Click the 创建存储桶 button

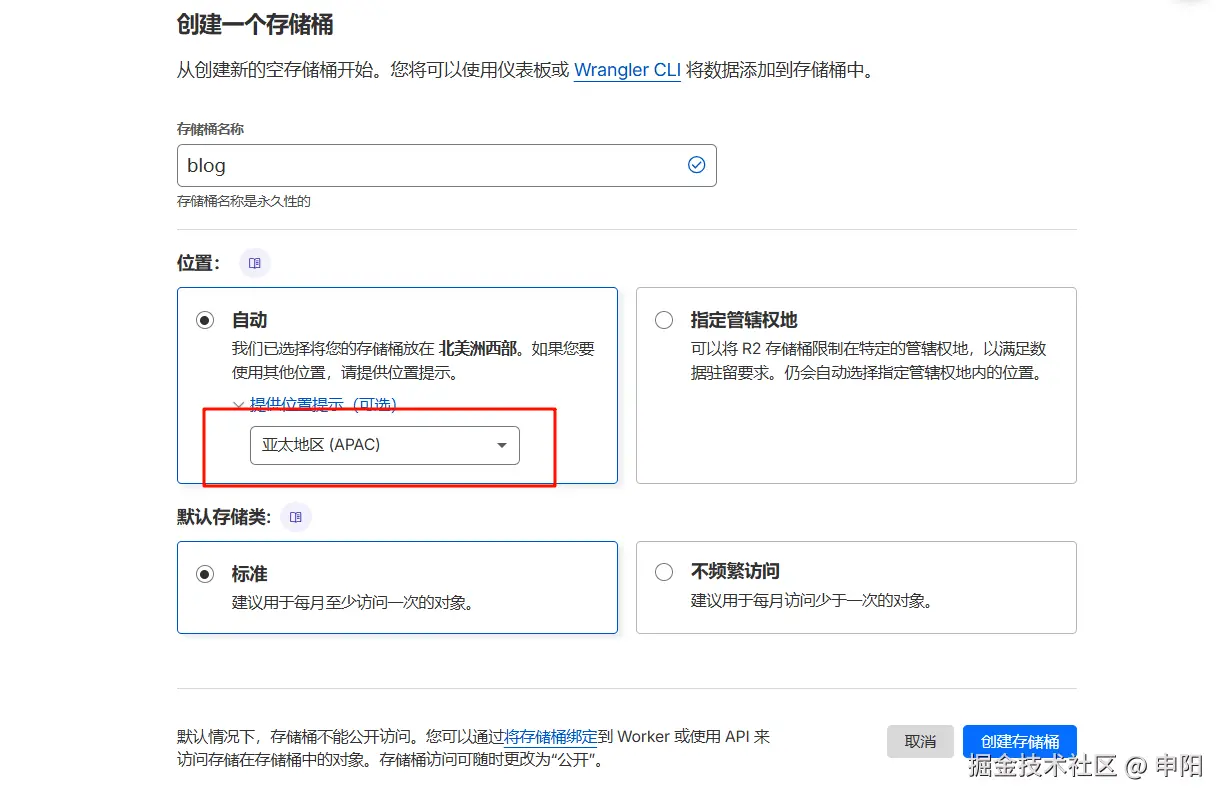(x=1020, y=741)
